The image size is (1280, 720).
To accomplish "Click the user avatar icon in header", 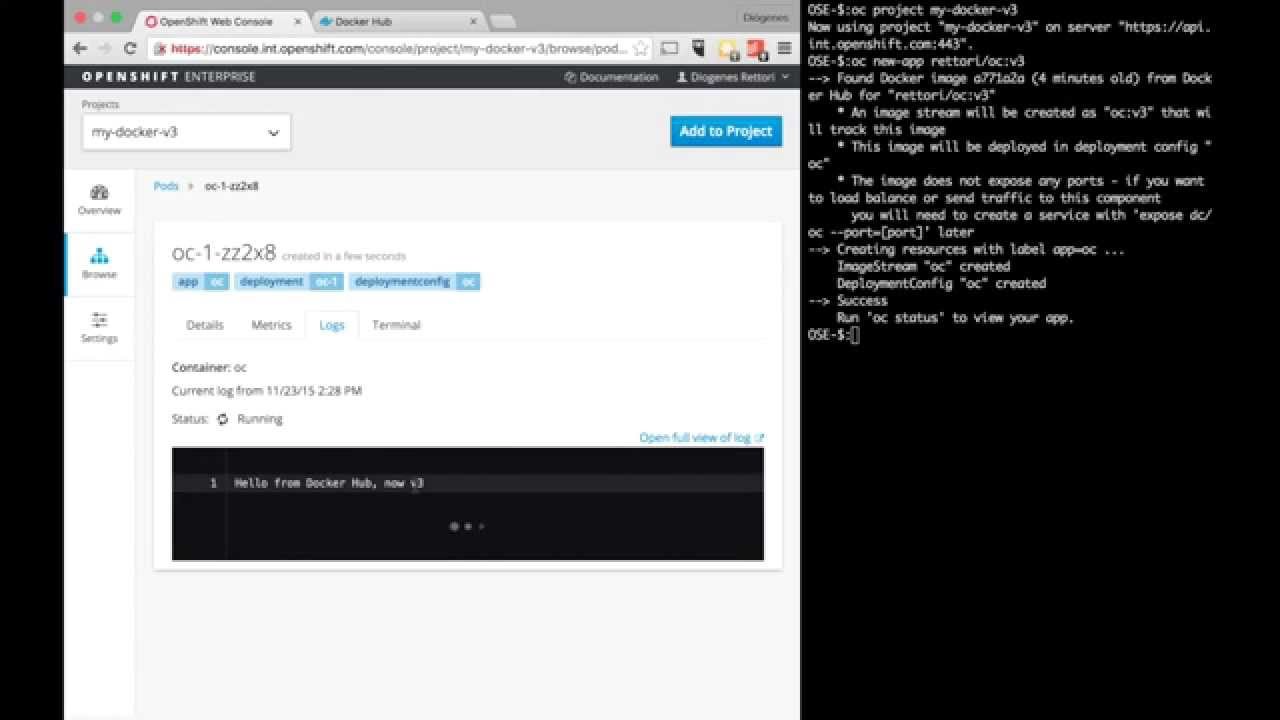I will (x=682, y=77).
